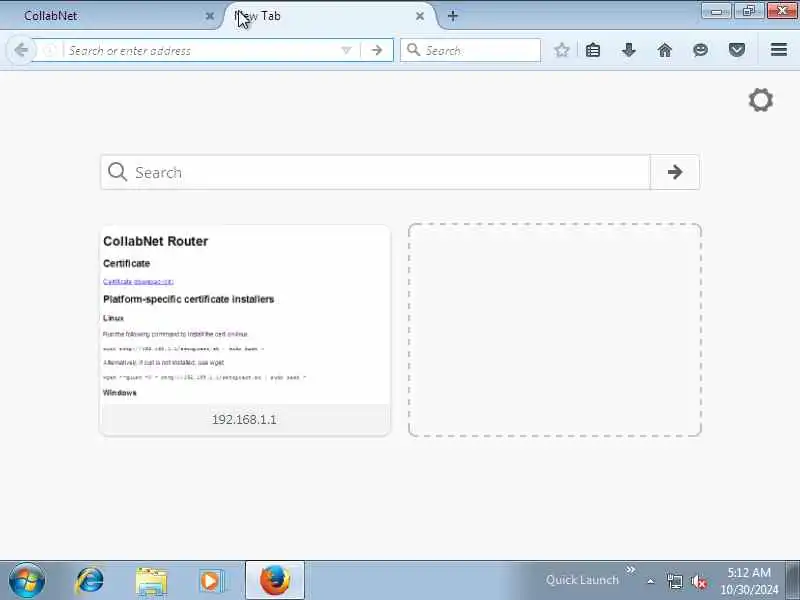Open the Downloads arrow icon
Image resolution: width=800 pixels, height=600 pixels.
click(x=629, y=50)
